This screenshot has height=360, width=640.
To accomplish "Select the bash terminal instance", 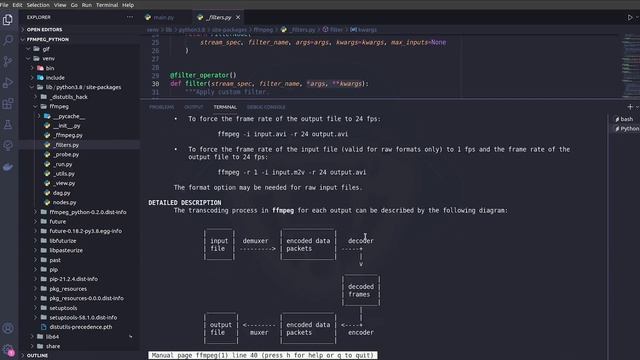I will click(624, 119).
